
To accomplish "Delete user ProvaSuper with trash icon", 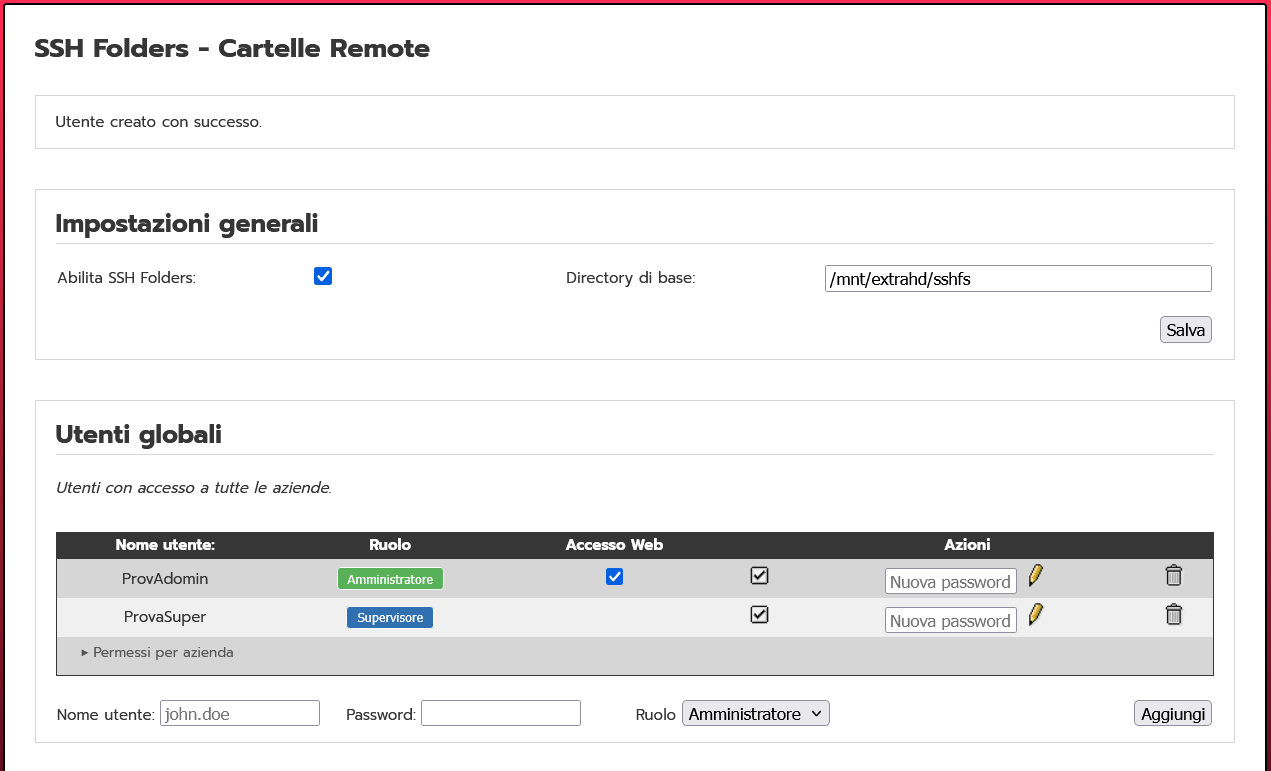I will (1173, 615).
